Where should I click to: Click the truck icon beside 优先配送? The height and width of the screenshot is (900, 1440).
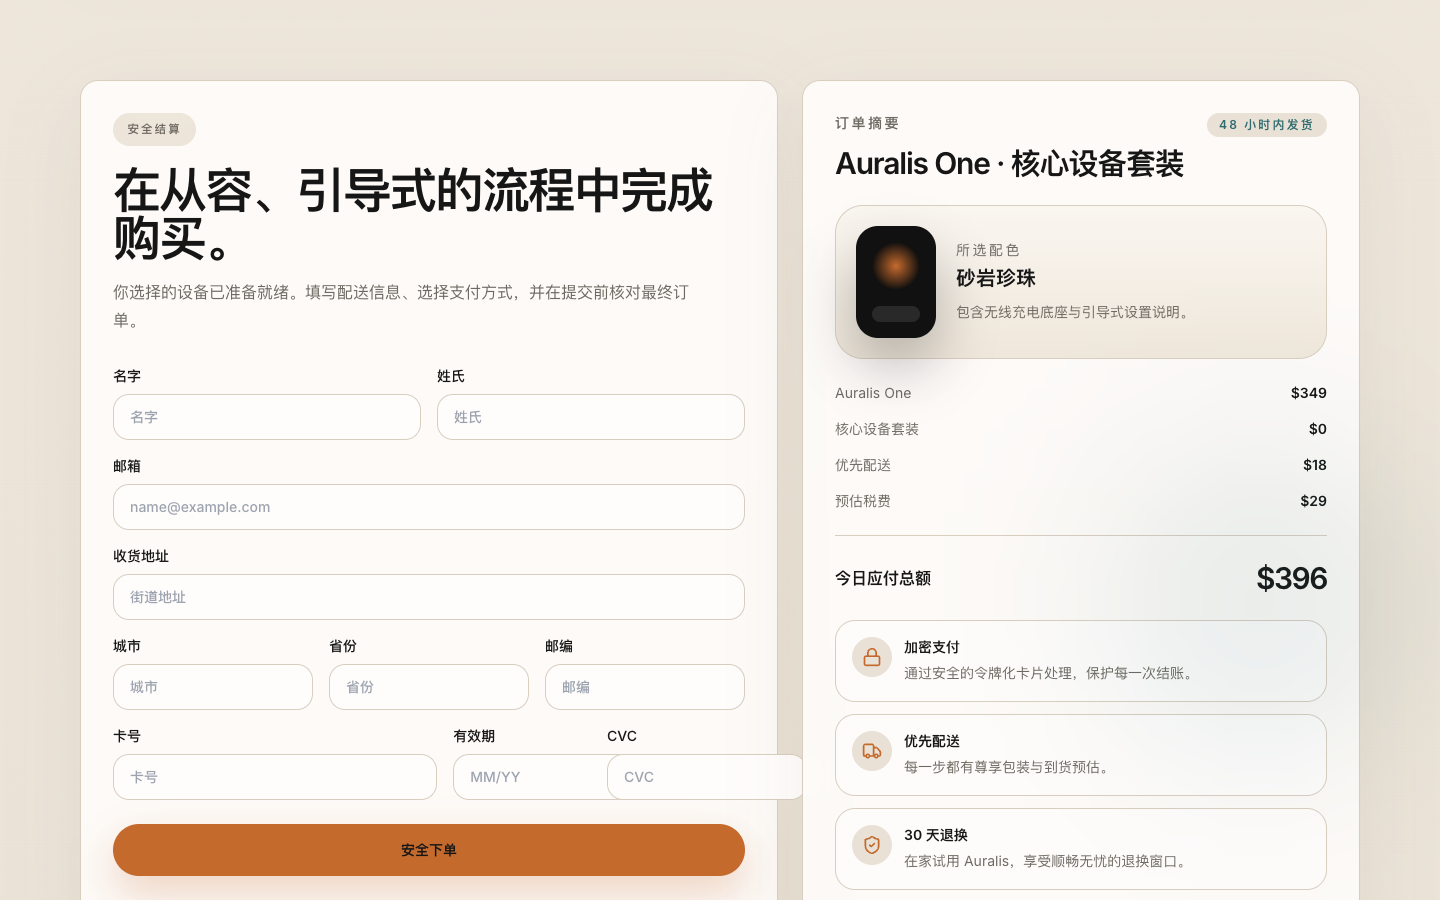coord(872,751)
